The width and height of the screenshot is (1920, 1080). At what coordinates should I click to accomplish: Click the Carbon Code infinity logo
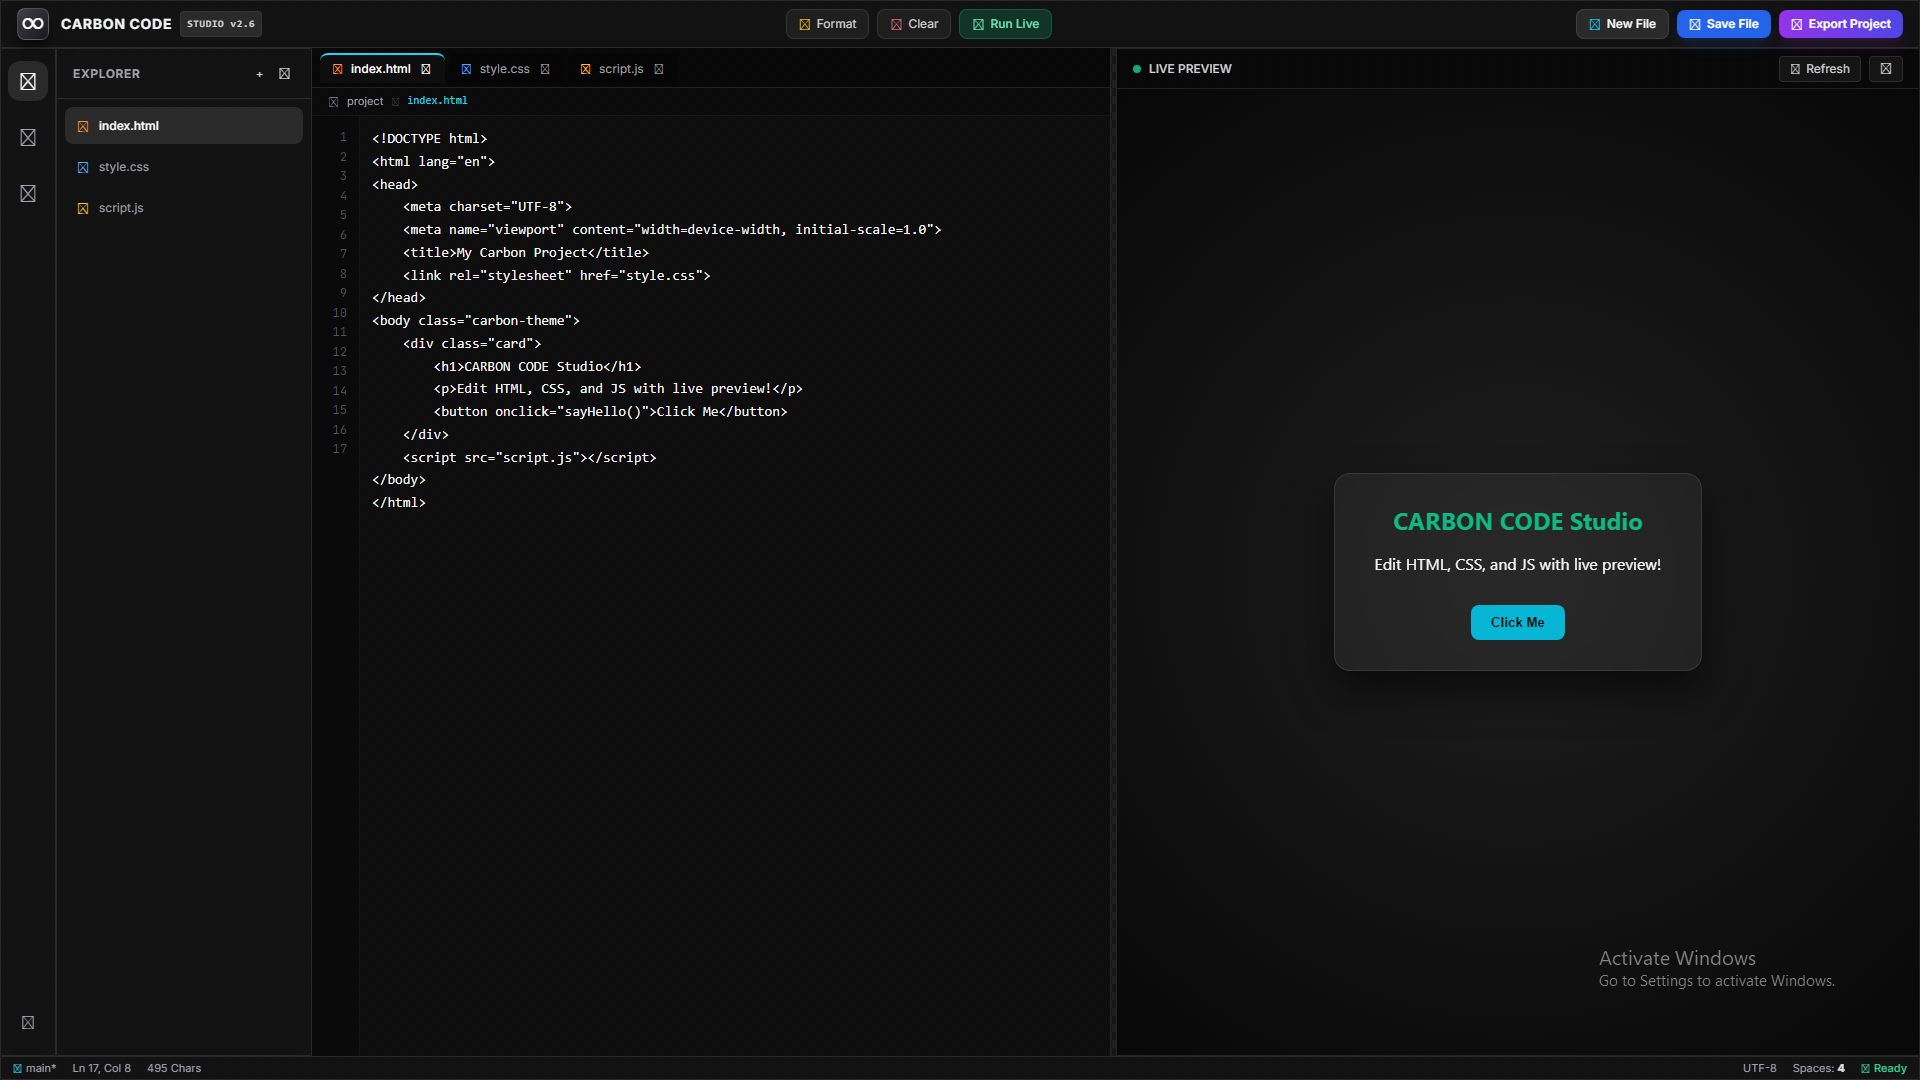tap(33, 24)
